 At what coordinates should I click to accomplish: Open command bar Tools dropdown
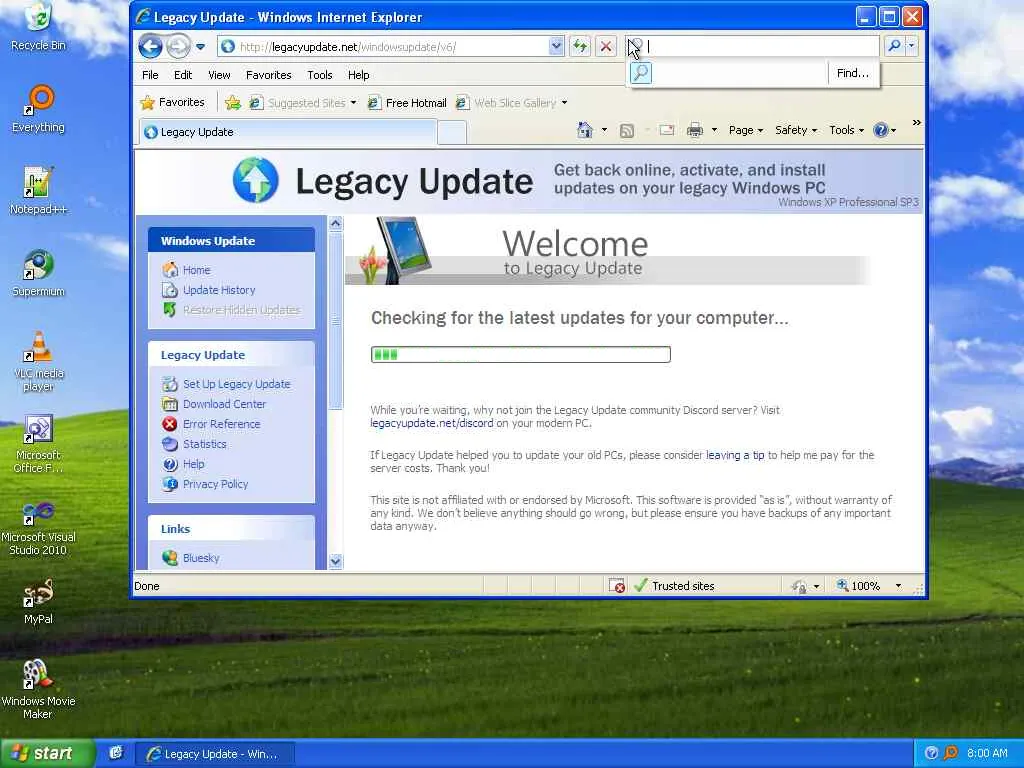pyautogui.click(x=846, y=131)
